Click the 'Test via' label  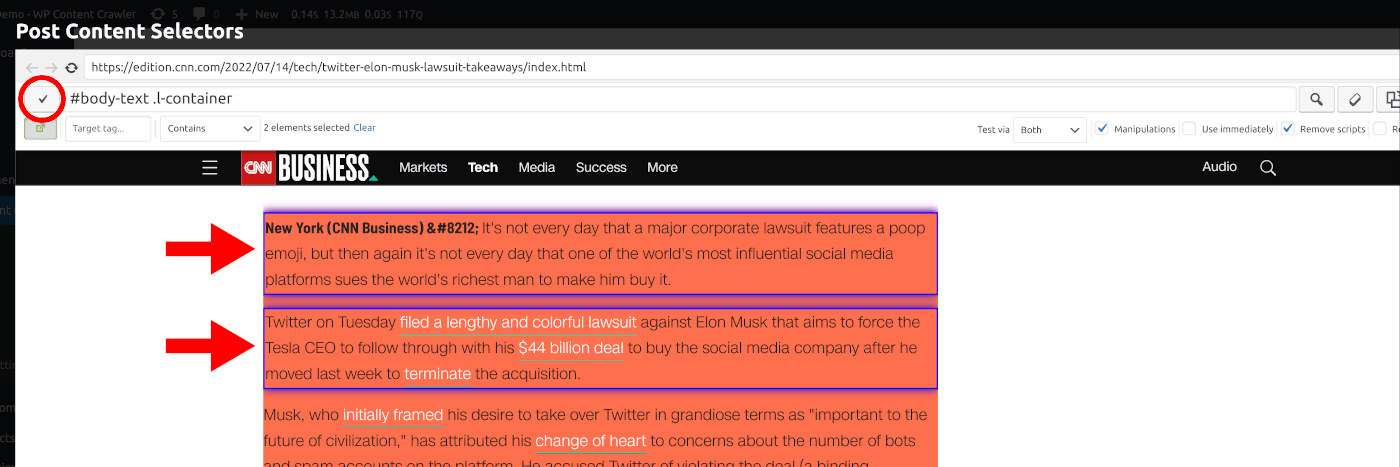point(993,129)
